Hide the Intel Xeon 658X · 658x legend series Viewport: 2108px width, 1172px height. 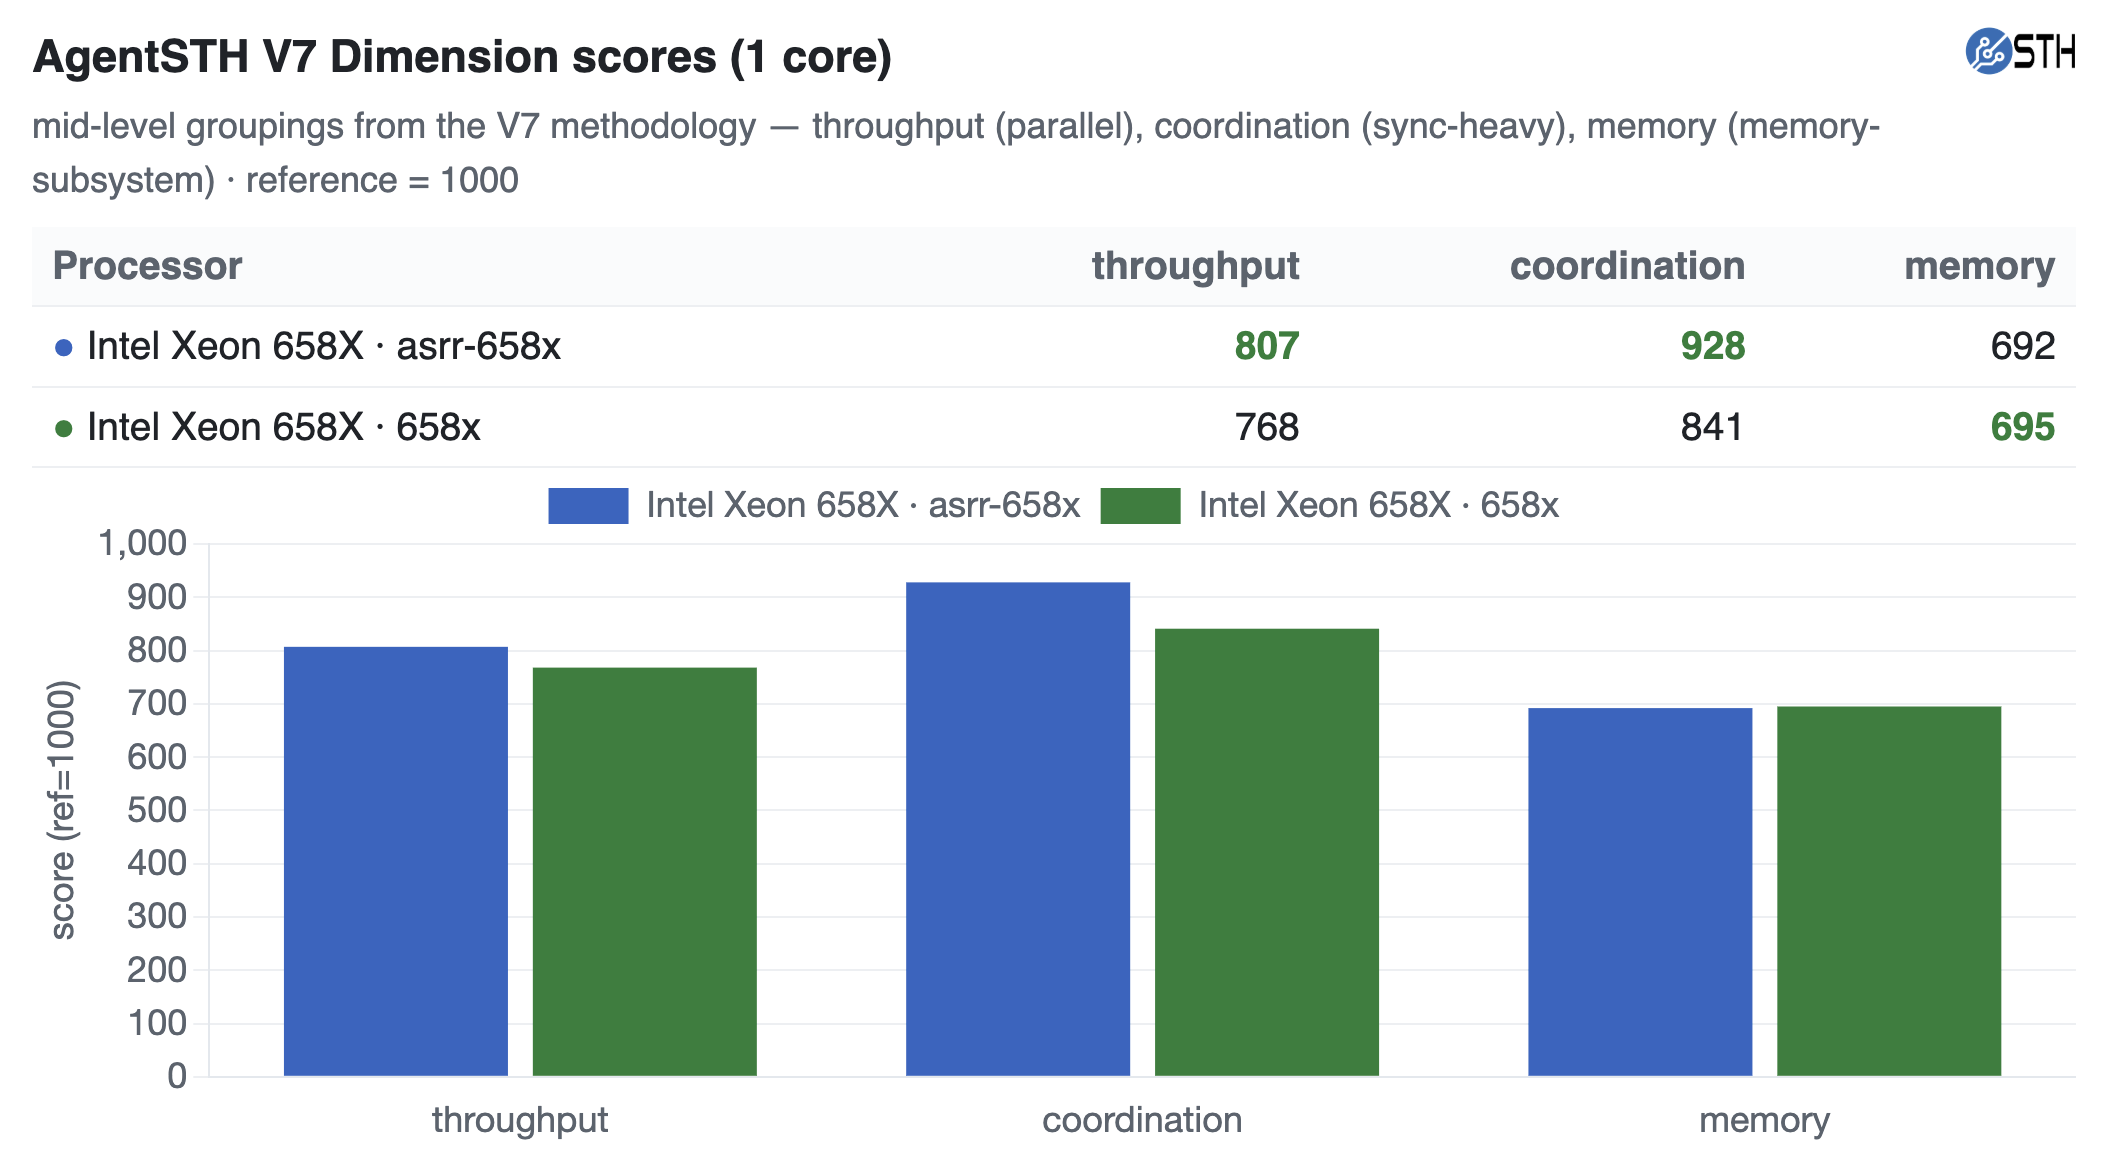click(1378, 506)
